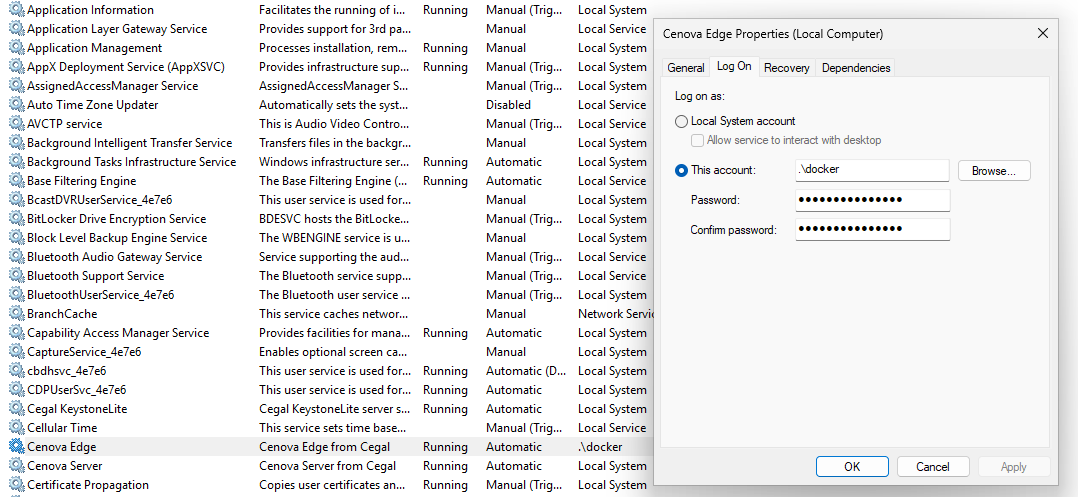Click gear icon for Auto Time Zone Updater

click(16, 105)
